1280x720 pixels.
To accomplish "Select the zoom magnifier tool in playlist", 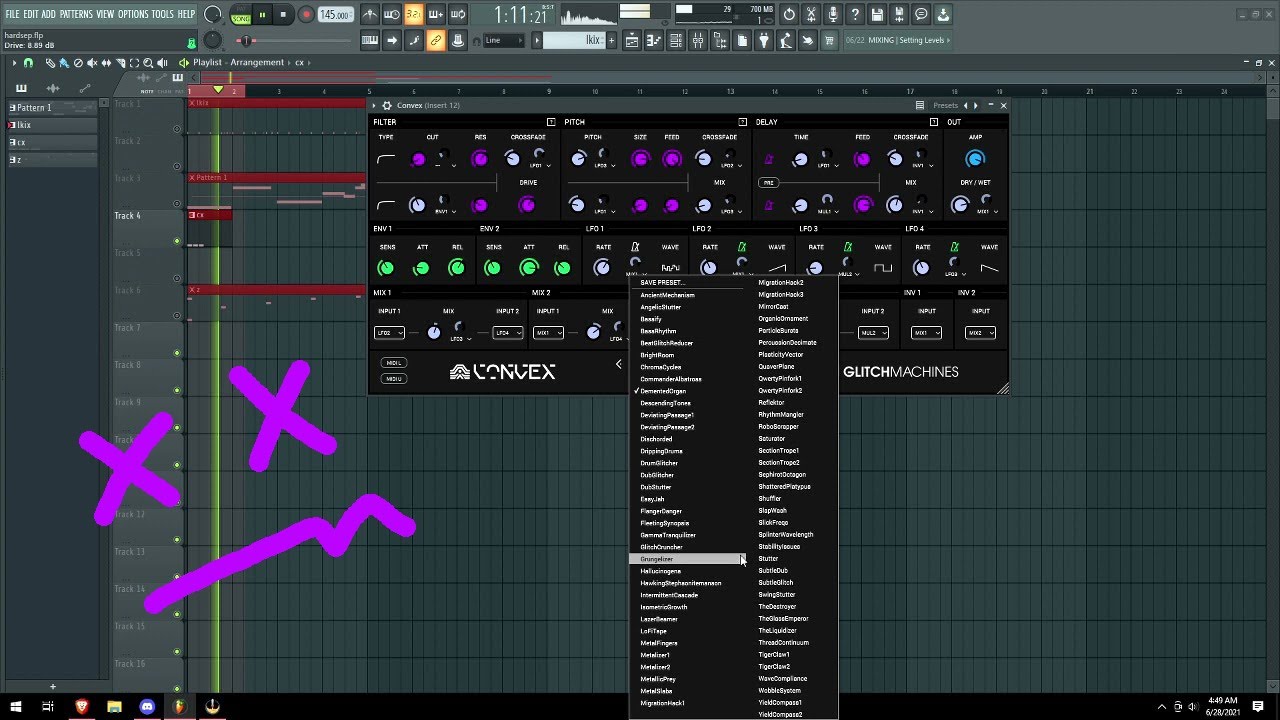I will click(x=148, y=63).
